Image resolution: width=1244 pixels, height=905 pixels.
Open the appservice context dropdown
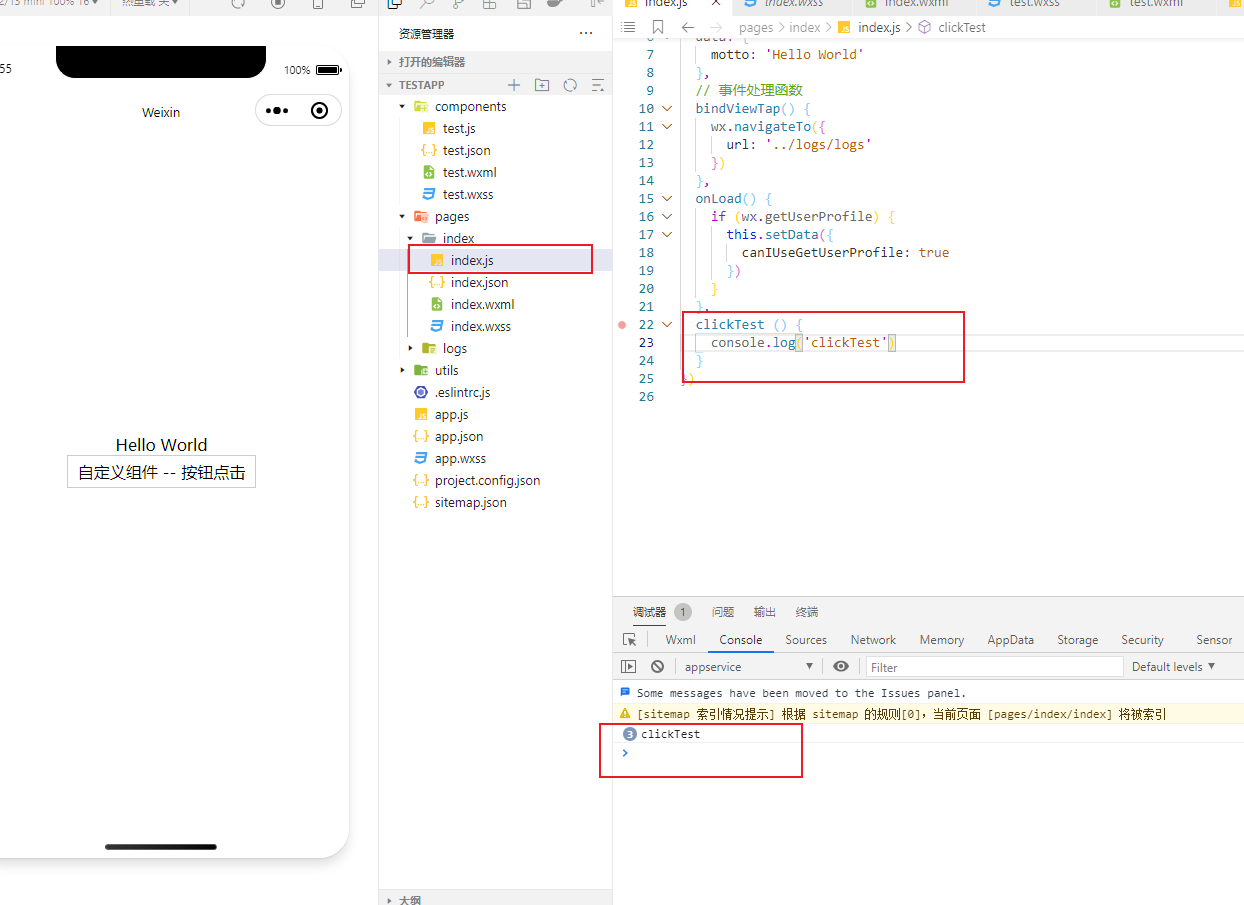pyautogui.click(x=748, y=667)
